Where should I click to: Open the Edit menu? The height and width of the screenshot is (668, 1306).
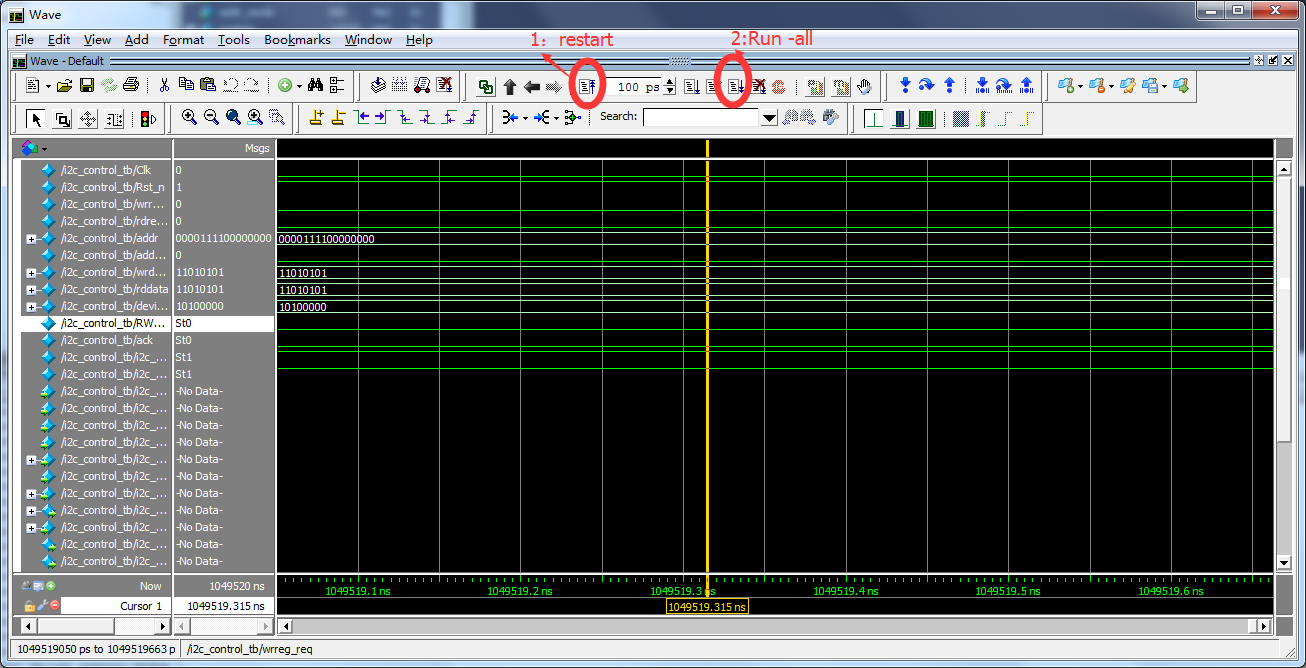point(59,39)
